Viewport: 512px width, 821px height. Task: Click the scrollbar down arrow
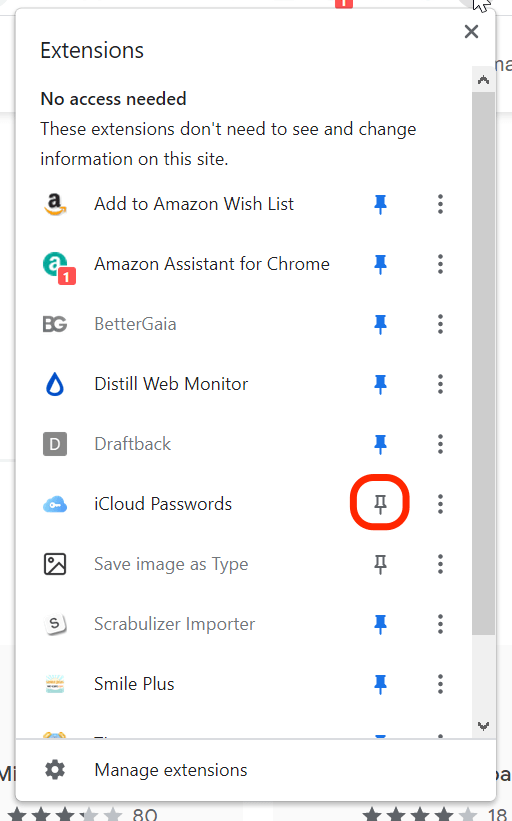[483, 726]
